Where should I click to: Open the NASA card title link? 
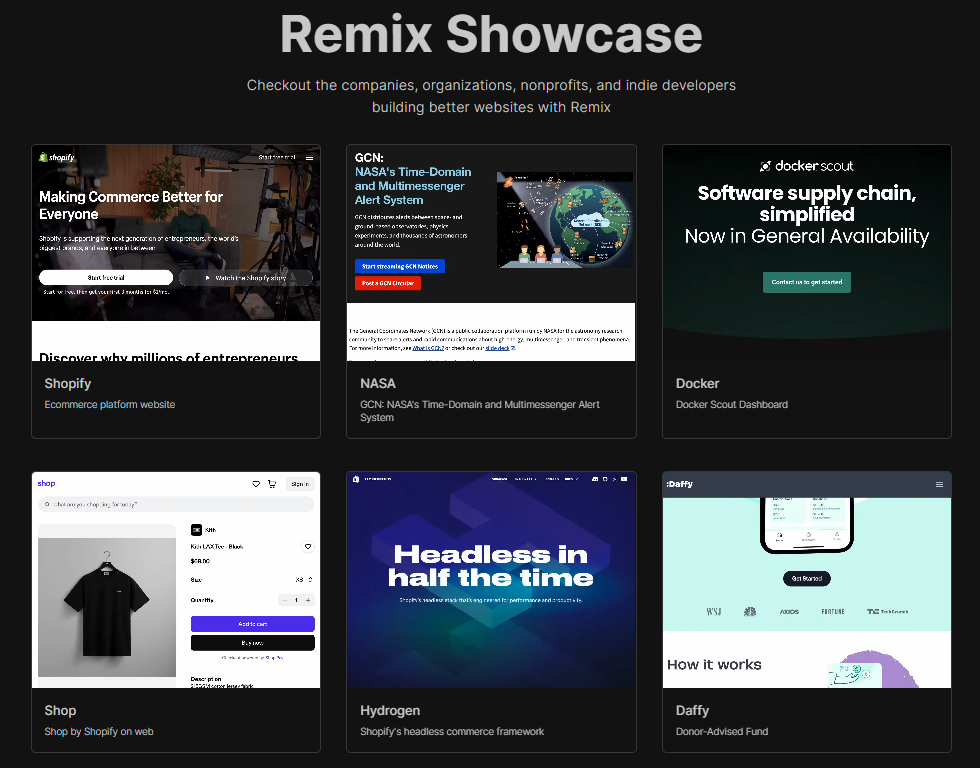(378, 384)
